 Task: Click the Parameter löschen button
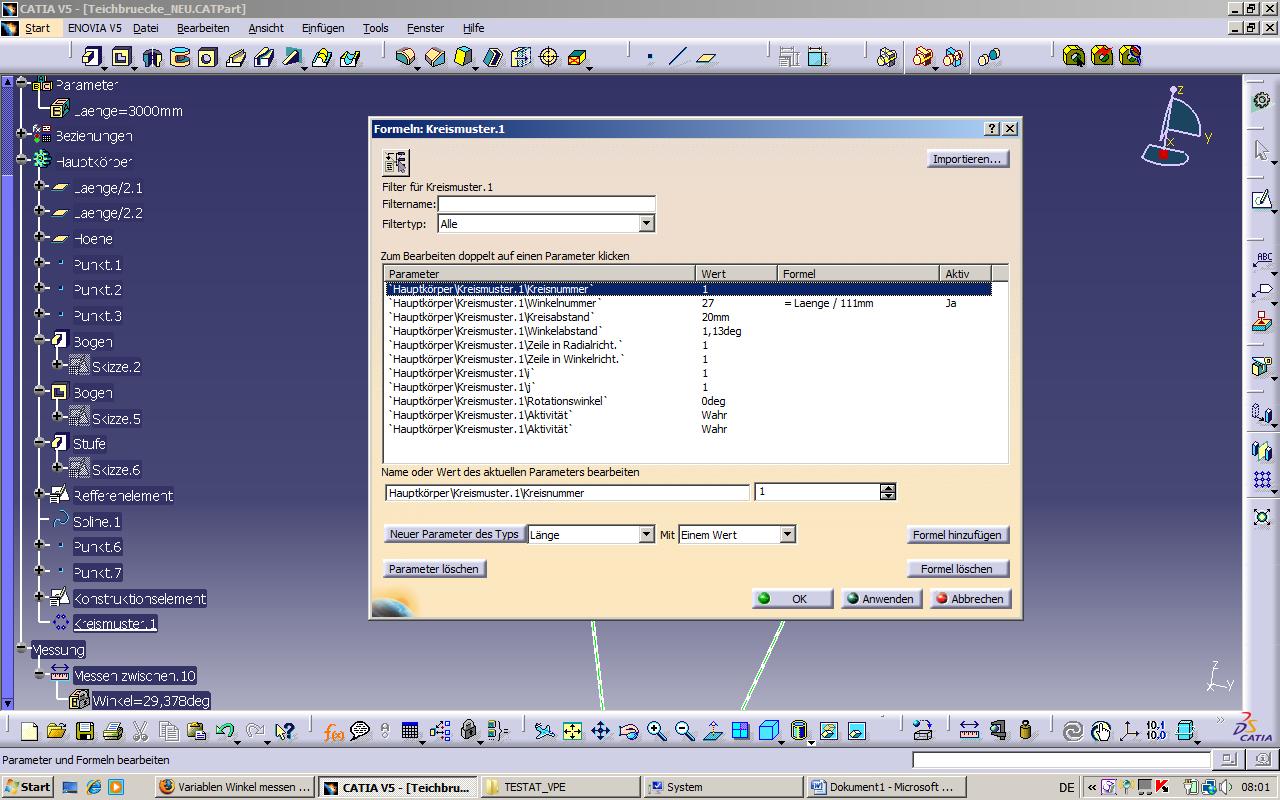[x=434, y=569]
